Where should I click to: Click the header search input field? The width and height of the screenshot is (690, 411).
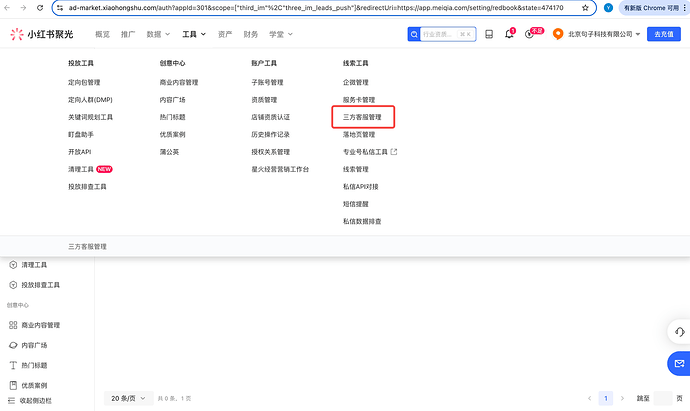448,34
